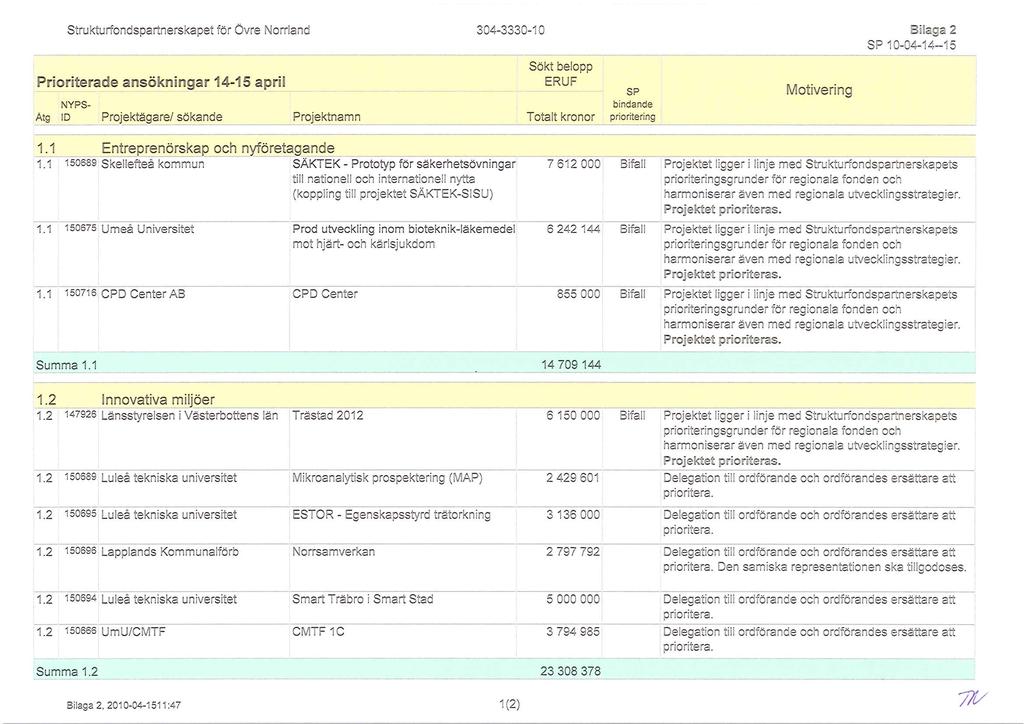Select NYPS-ID '150716'
This screenshot has height=724, width=1024.
(80, 293)
